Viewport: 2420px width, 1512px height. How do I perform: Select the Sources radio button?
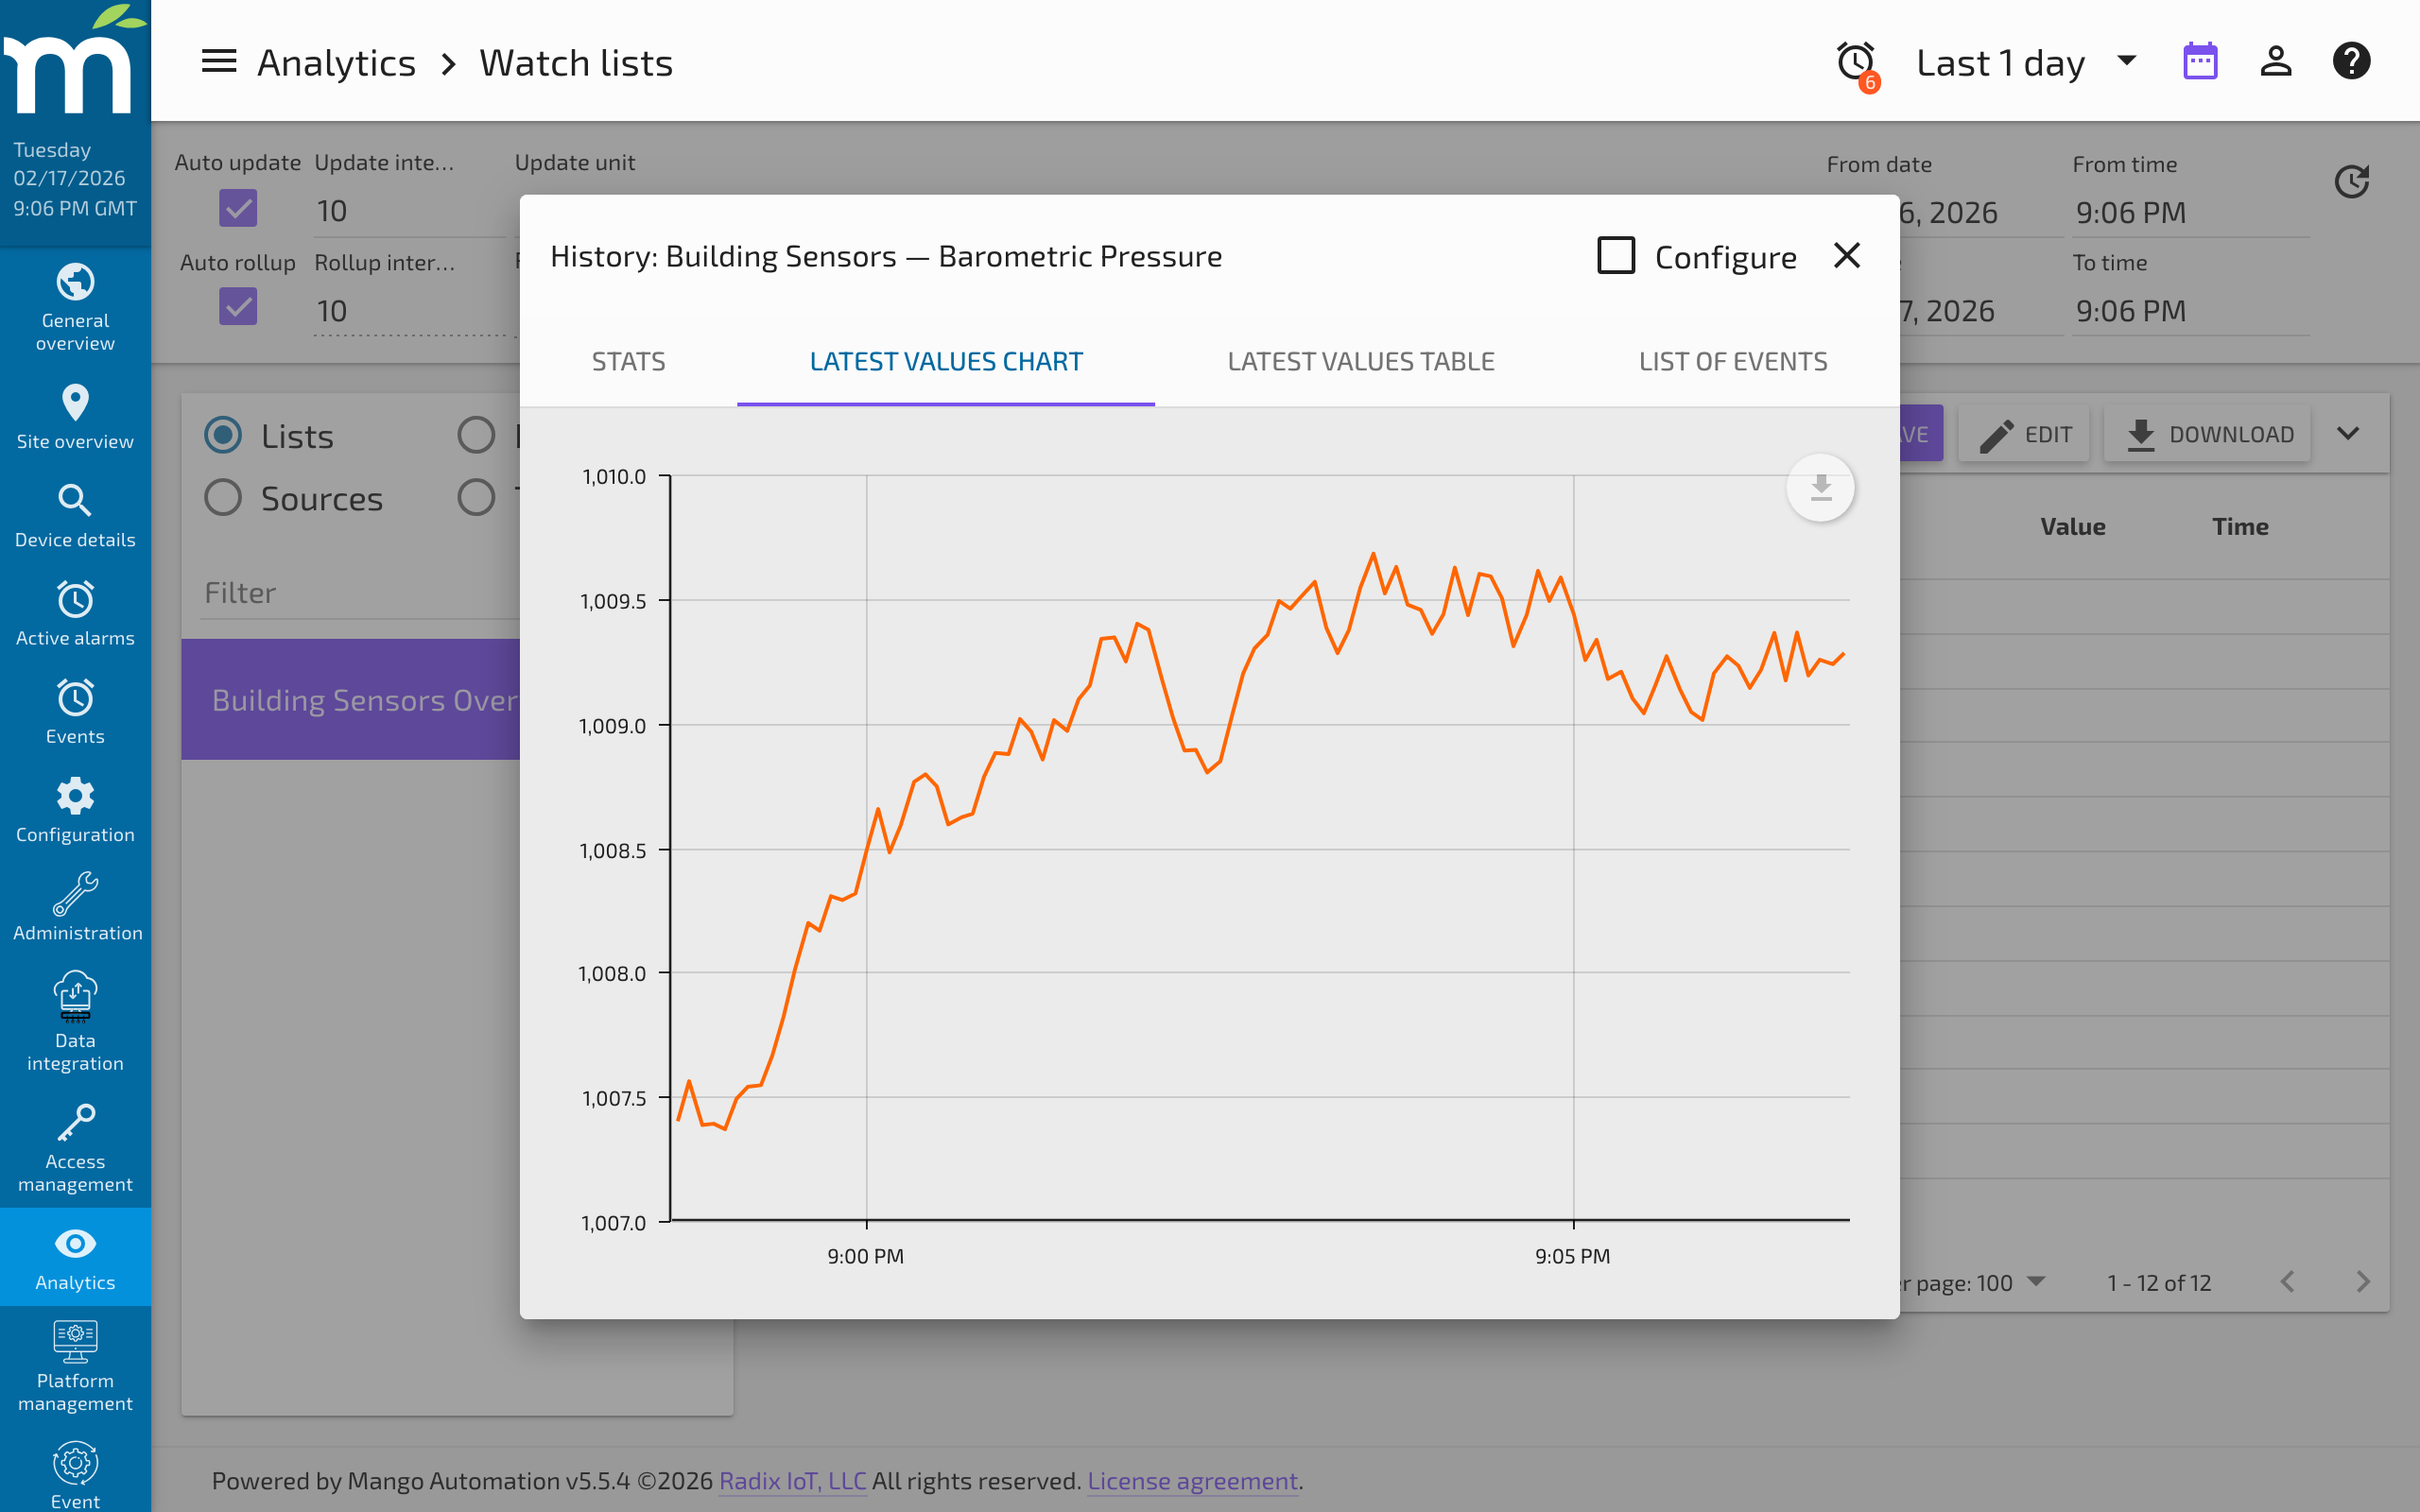223,497
